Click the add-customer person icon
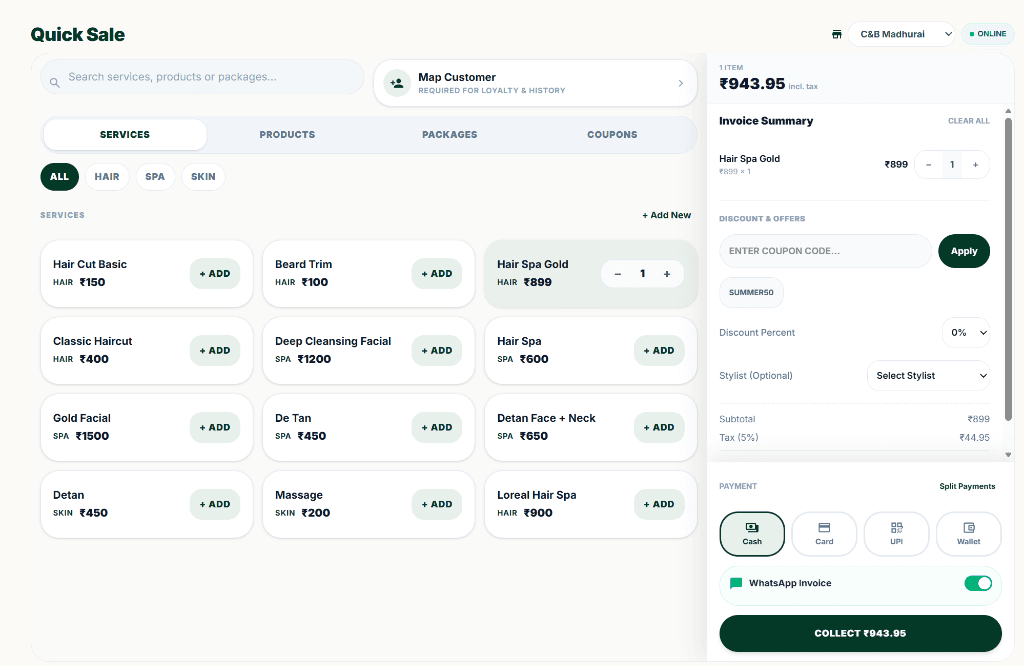The height and width of the screenshot is (666, 1024). point(396,83)
